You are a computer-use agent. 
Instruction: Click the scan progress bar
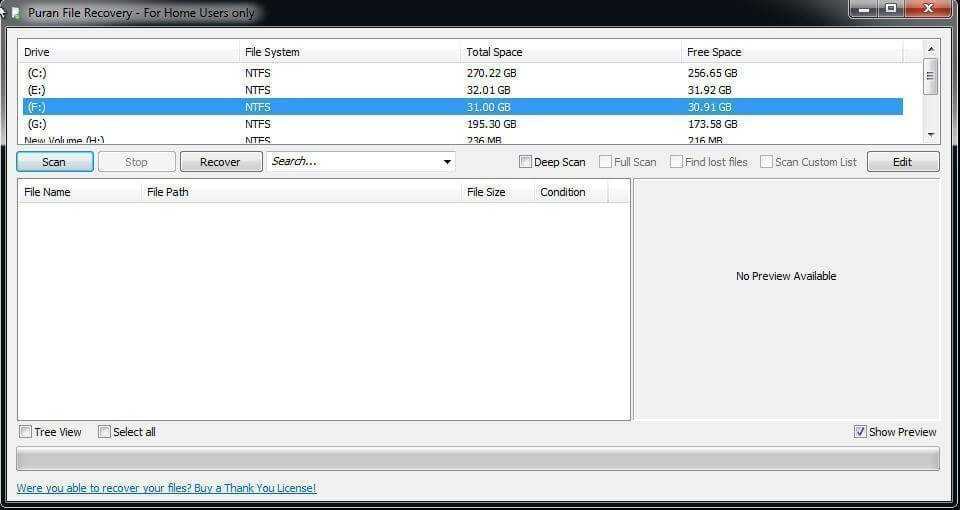tap(478, 459)
